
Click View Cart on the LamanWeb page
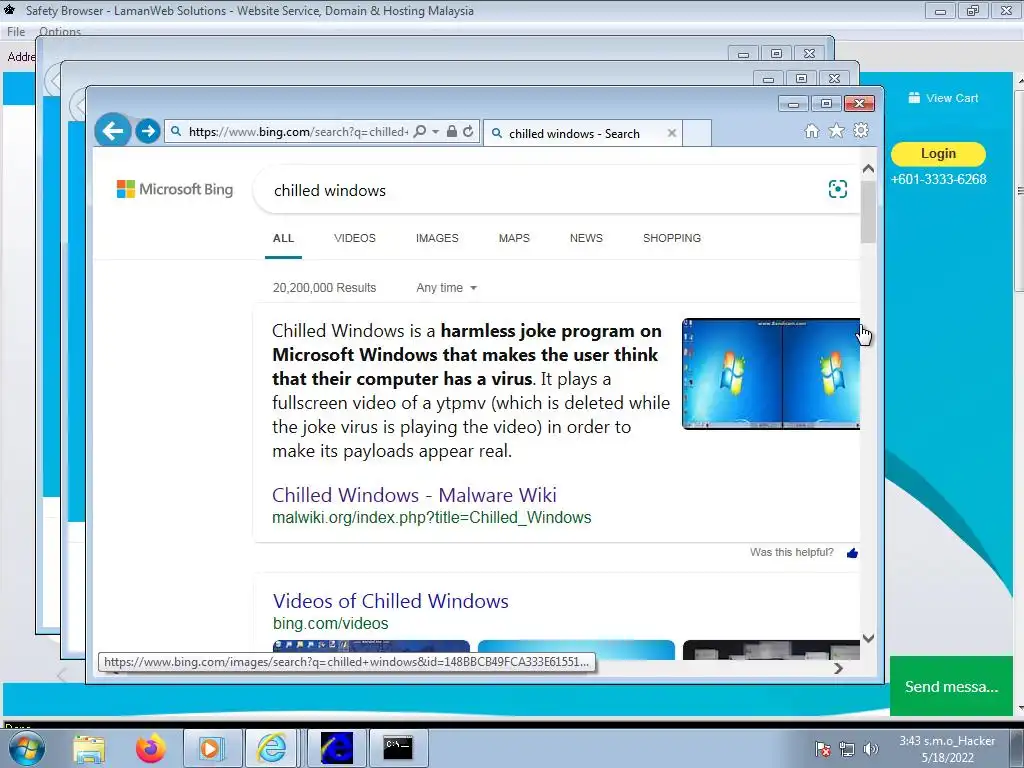pyautogui.click(x=943, y=98)
